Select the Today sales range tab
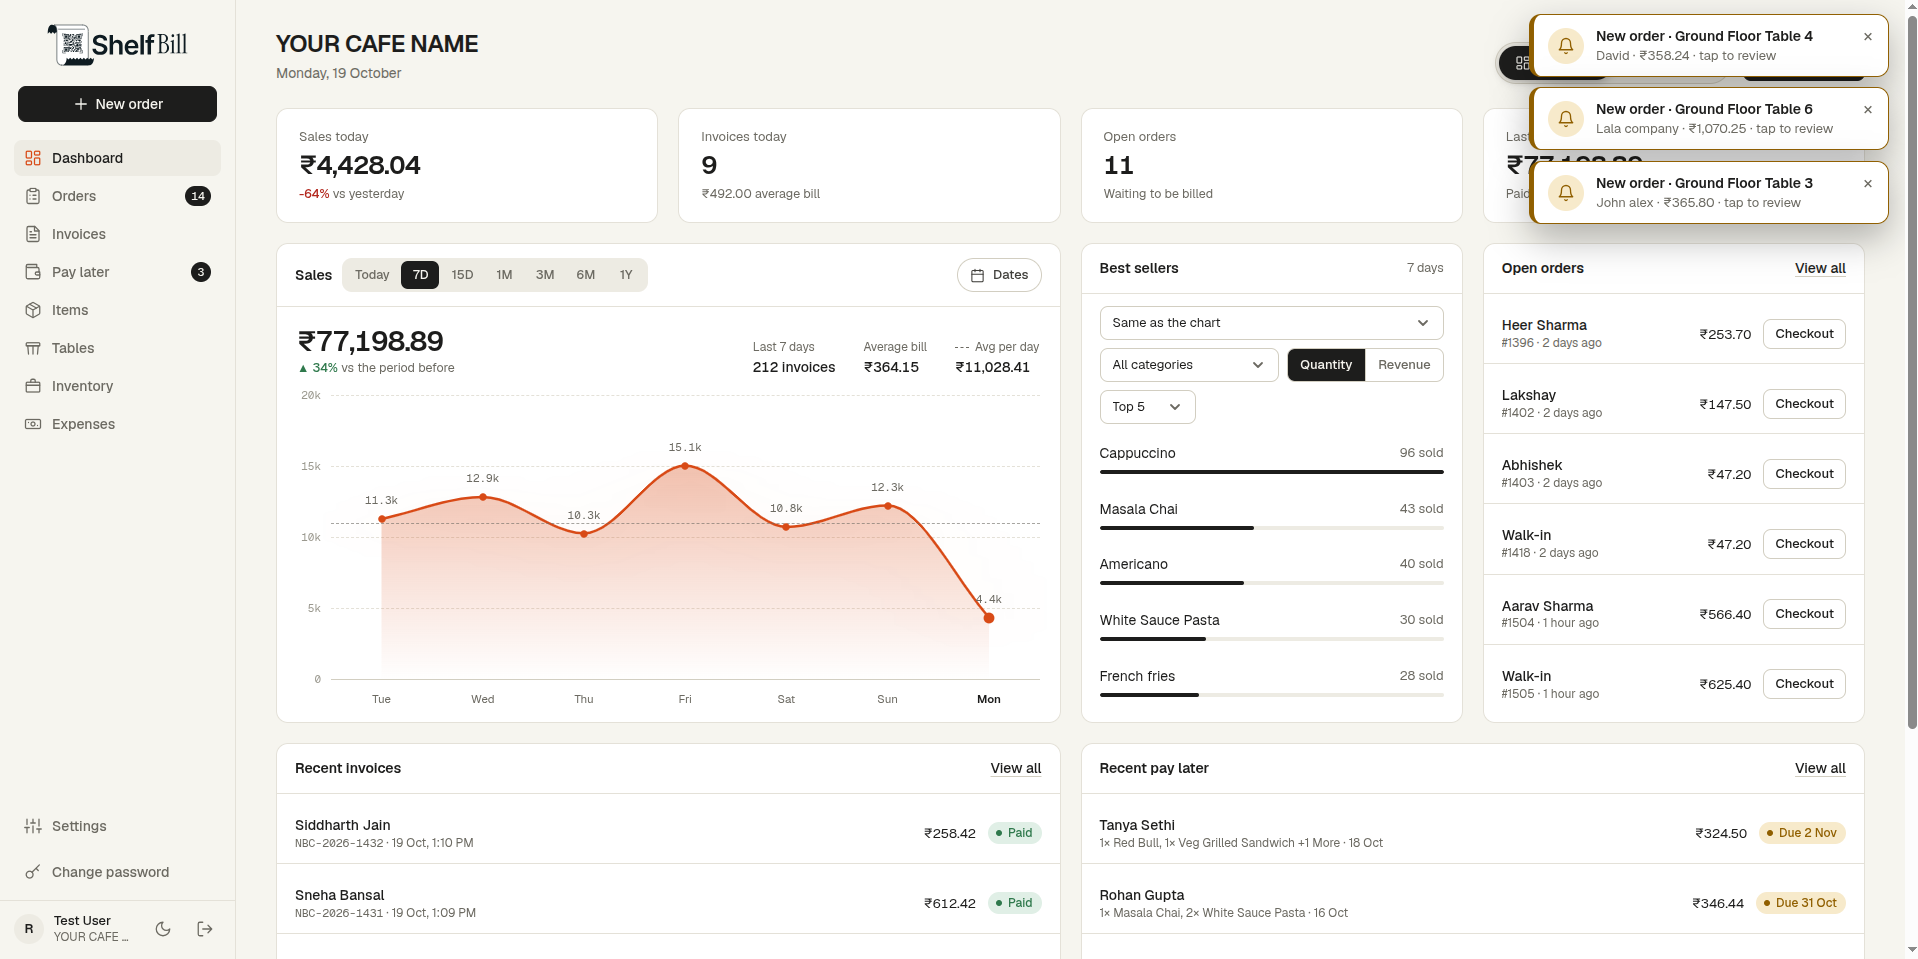Viewport: 1918px width, 959px height. [x=372, y=275]
